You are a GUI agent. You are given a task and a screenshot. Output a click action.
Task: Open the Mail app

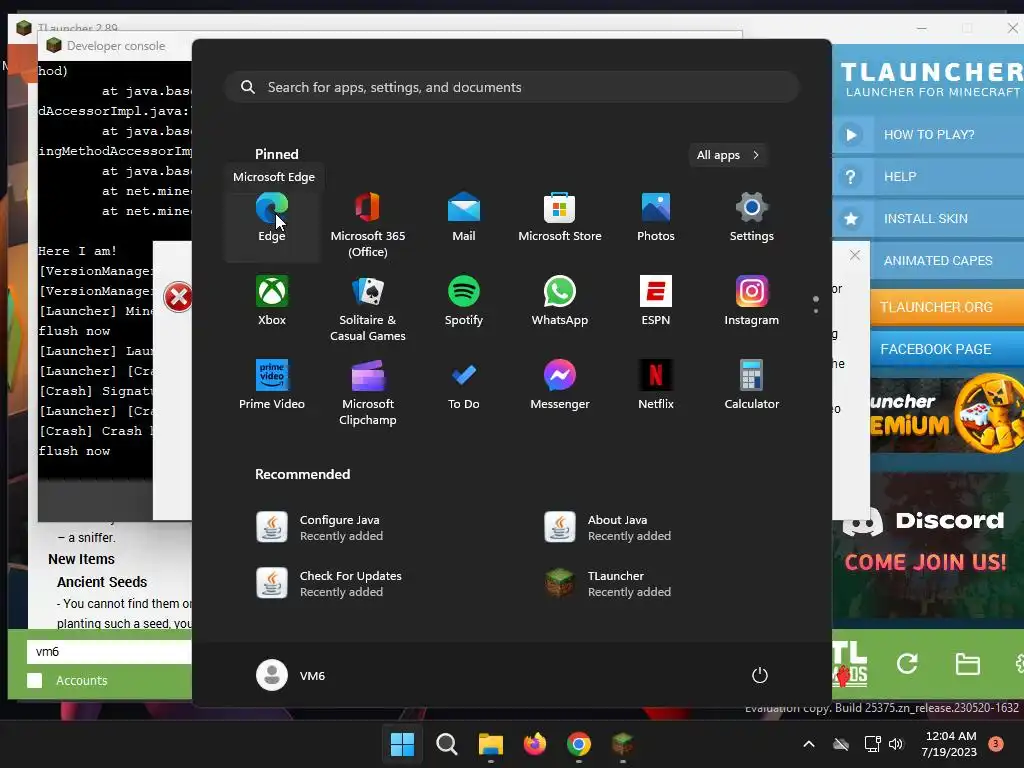point(464,217)
